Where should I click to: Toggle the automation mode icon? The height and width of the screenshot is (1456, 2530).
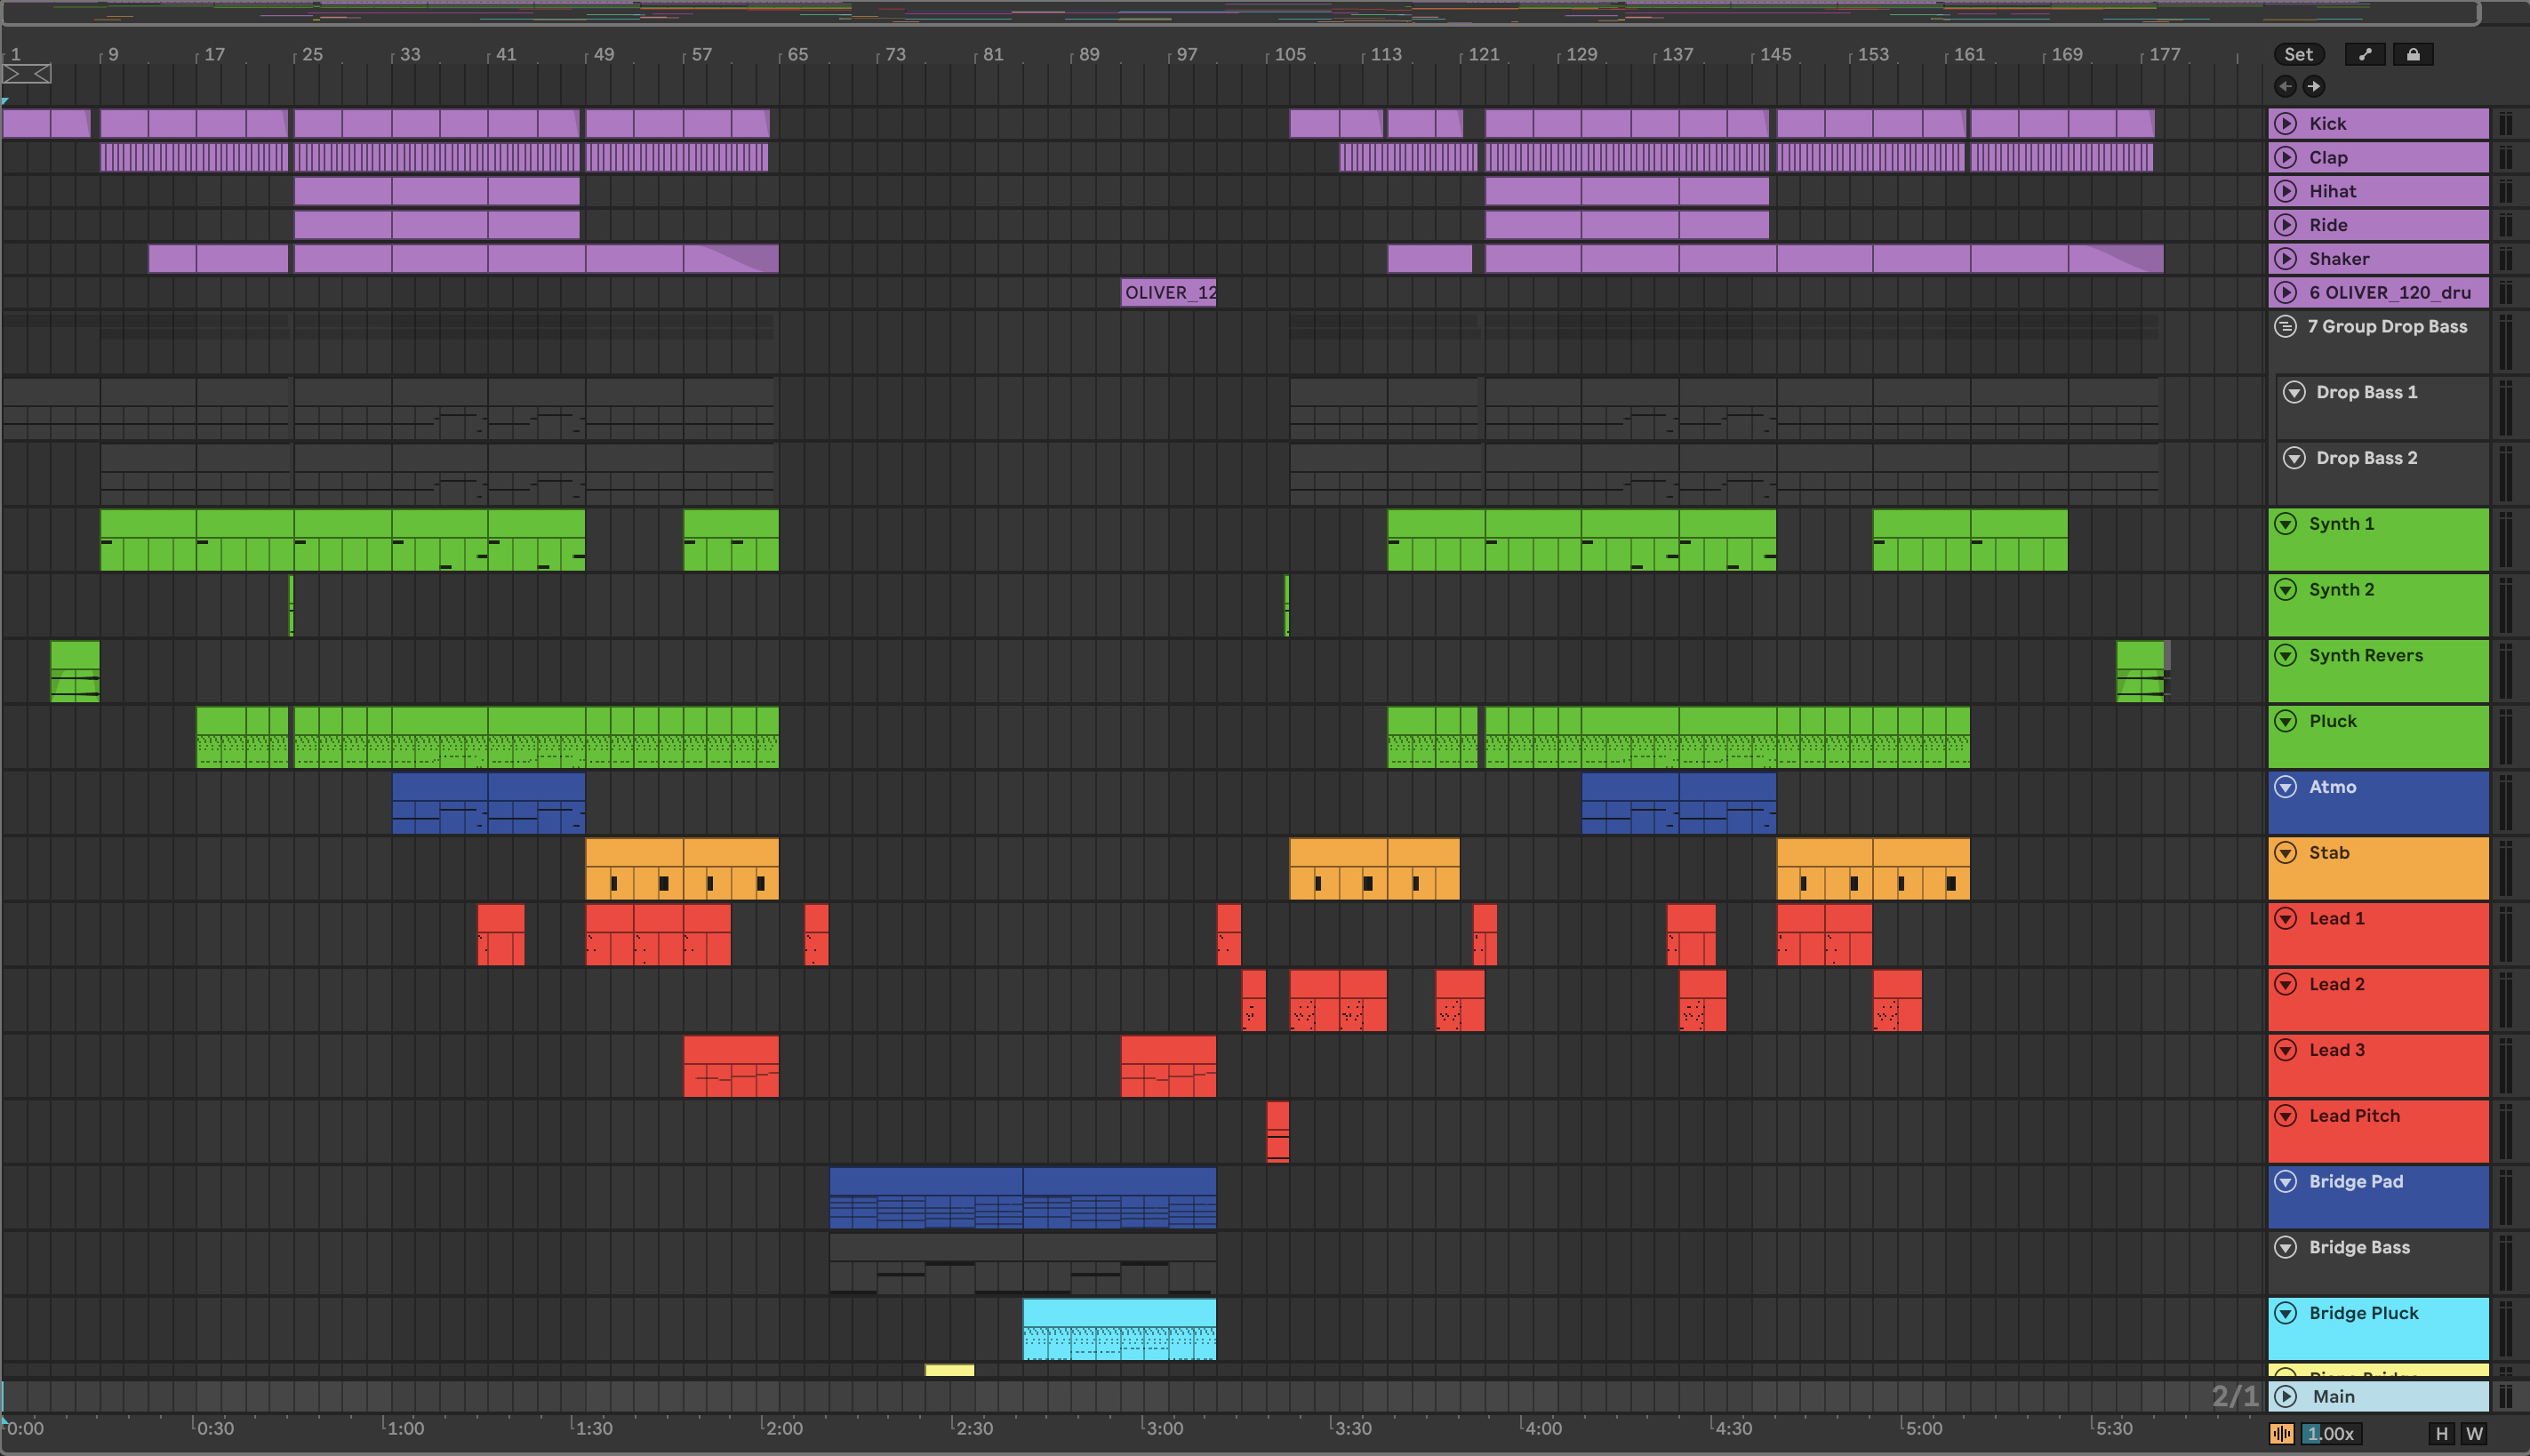pos(2365,55)
